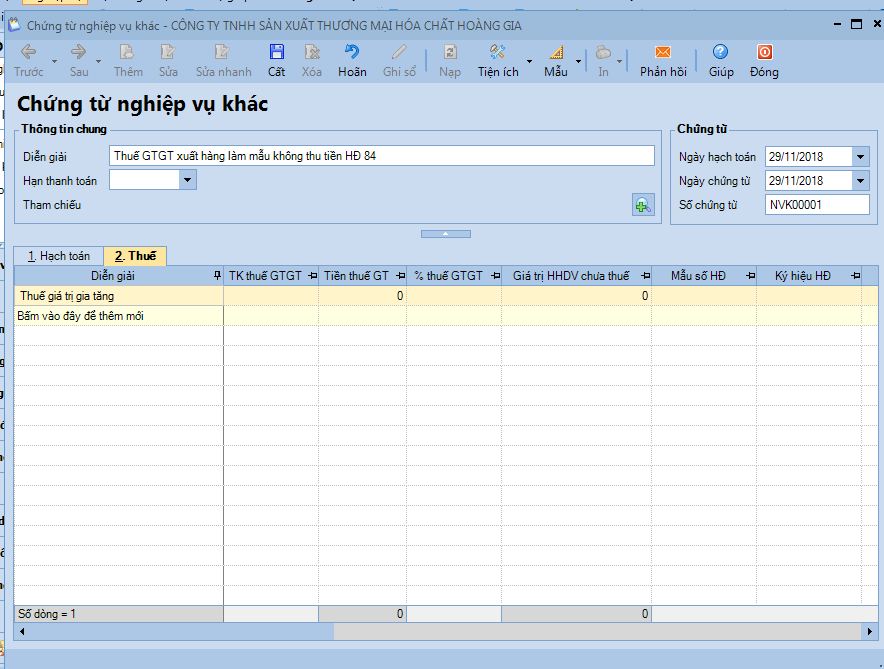This screenshot has width=884, height=669.
Task: Click the Sau (next) arrow icon
Action: [x=78, y=52]
